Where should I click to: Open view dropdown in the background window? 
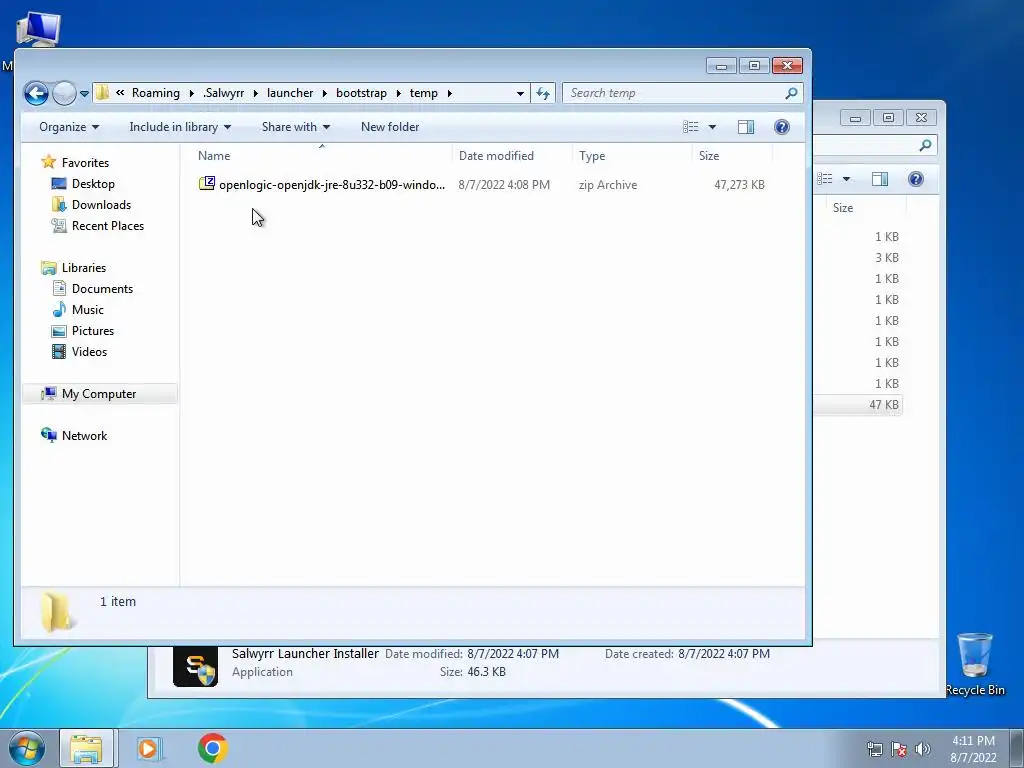pyautogui.click(x=846, y=179)
